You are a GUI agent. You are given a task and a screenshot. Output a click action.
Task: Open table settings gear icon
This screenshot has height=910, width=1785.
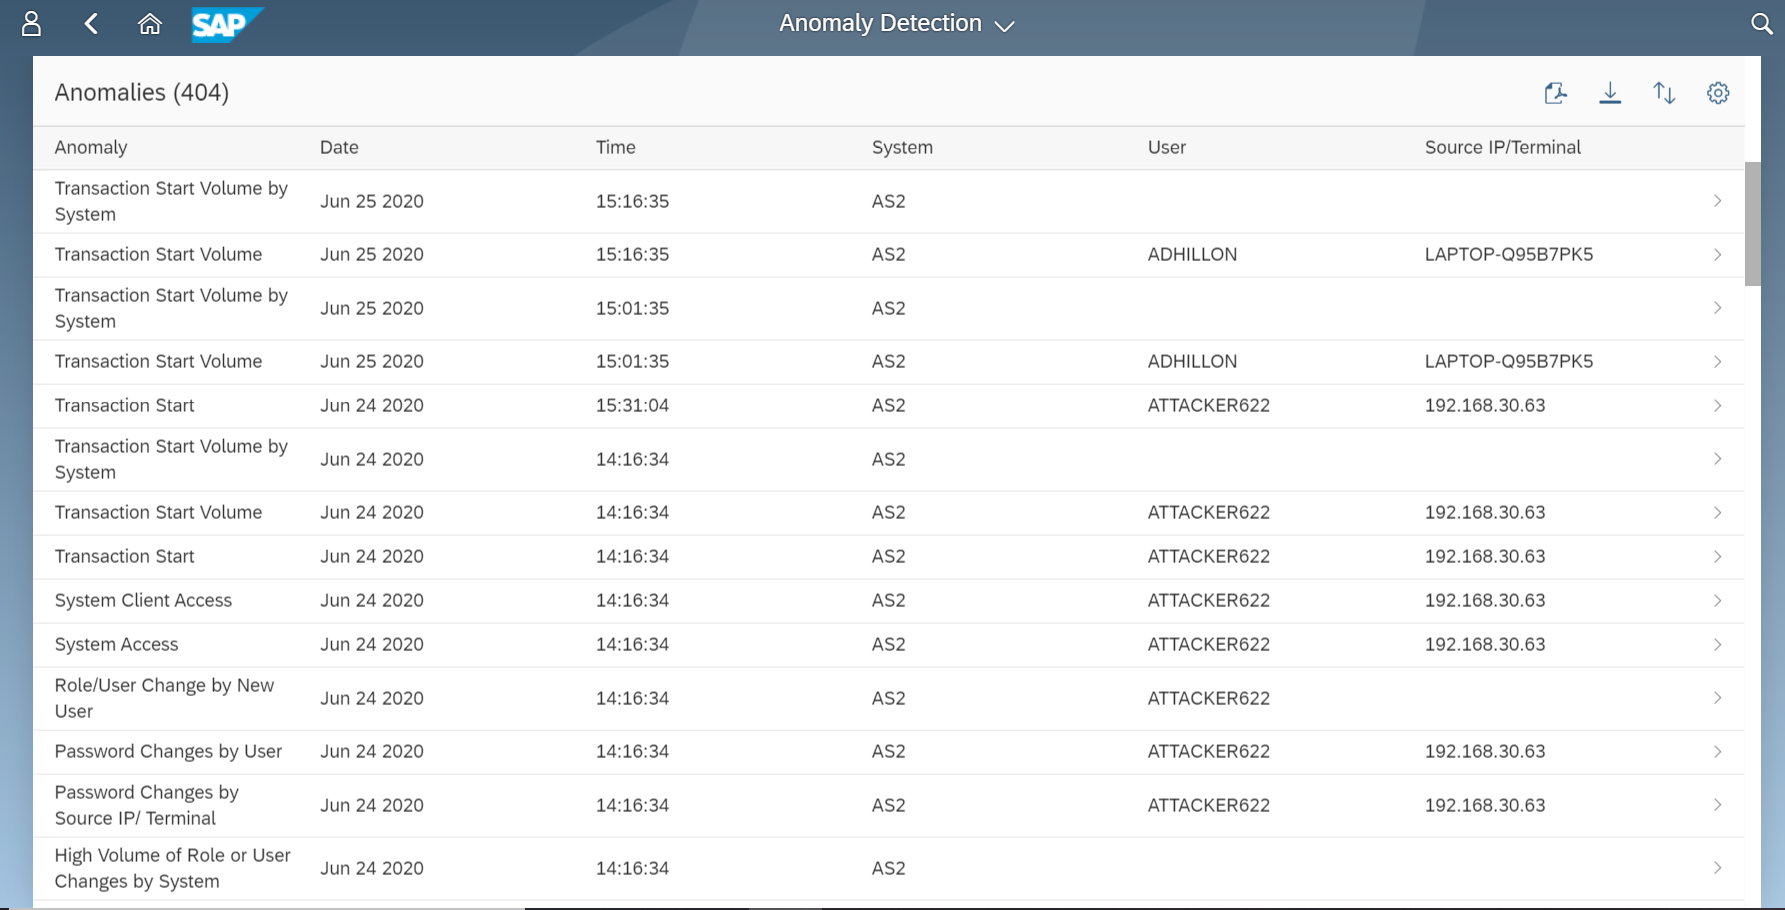pyautogui.click(x=1718, y=93)
